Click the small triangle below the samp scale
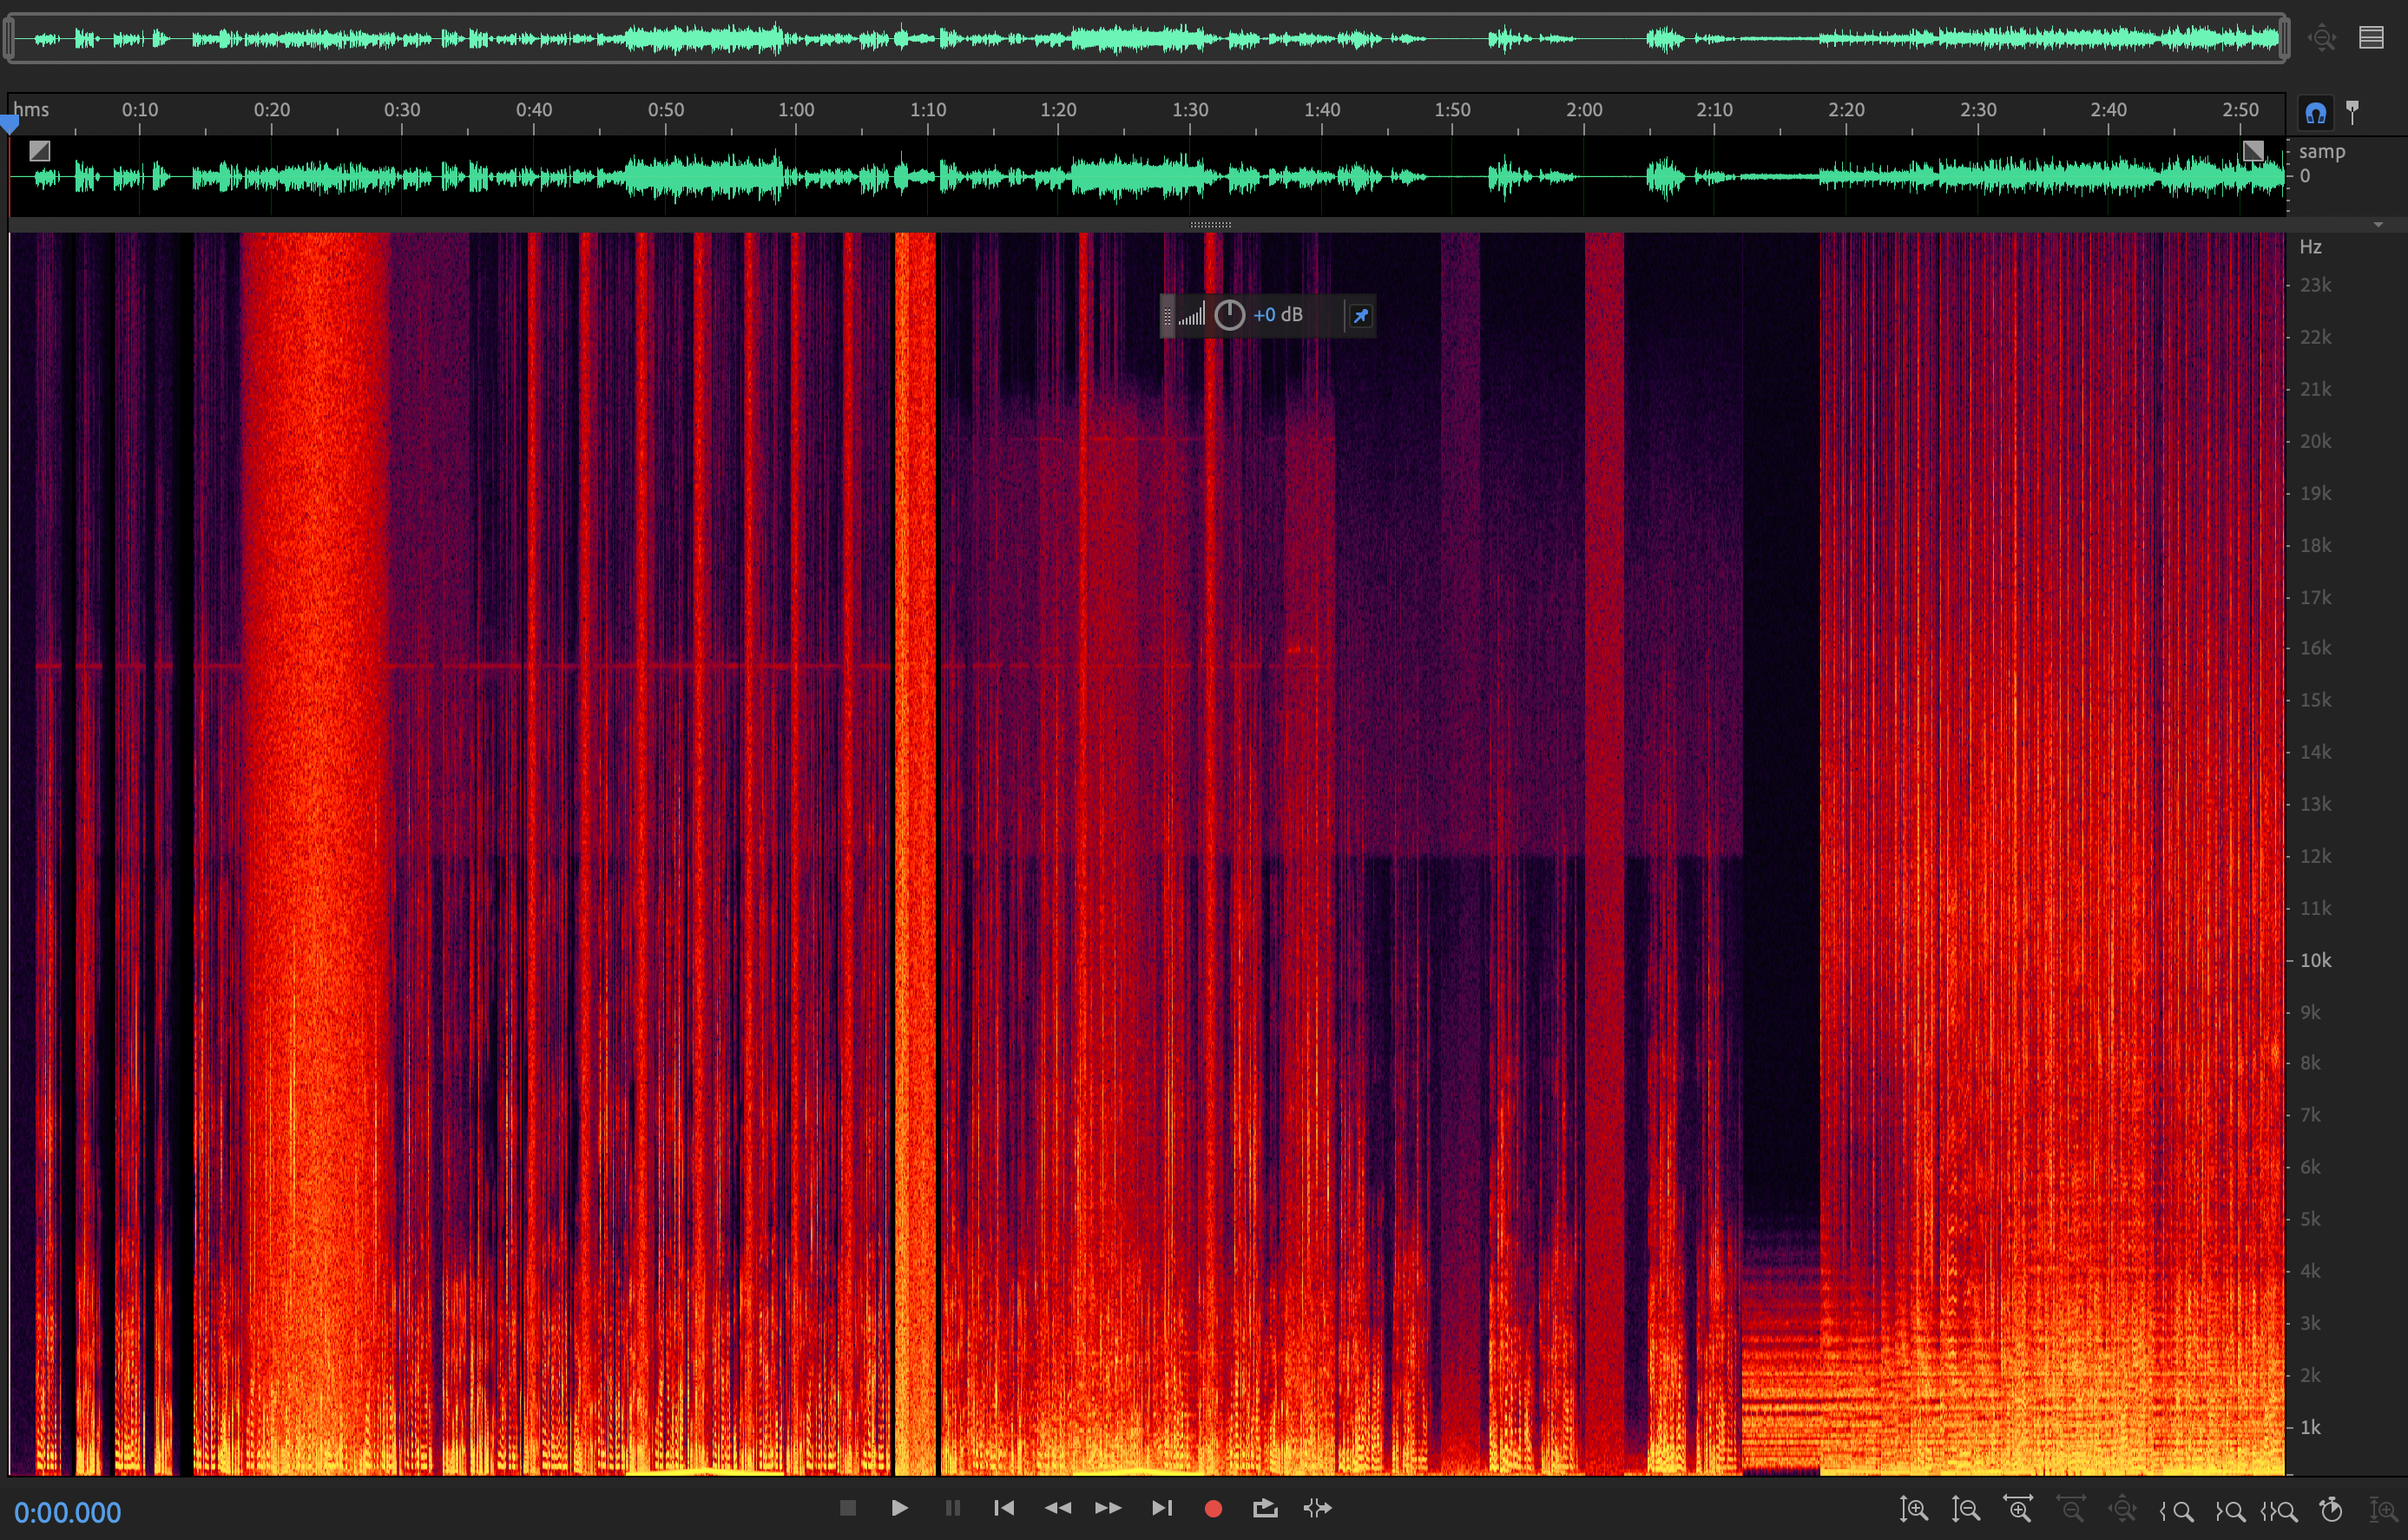 pyautogui.click(x=2378, y=225)
